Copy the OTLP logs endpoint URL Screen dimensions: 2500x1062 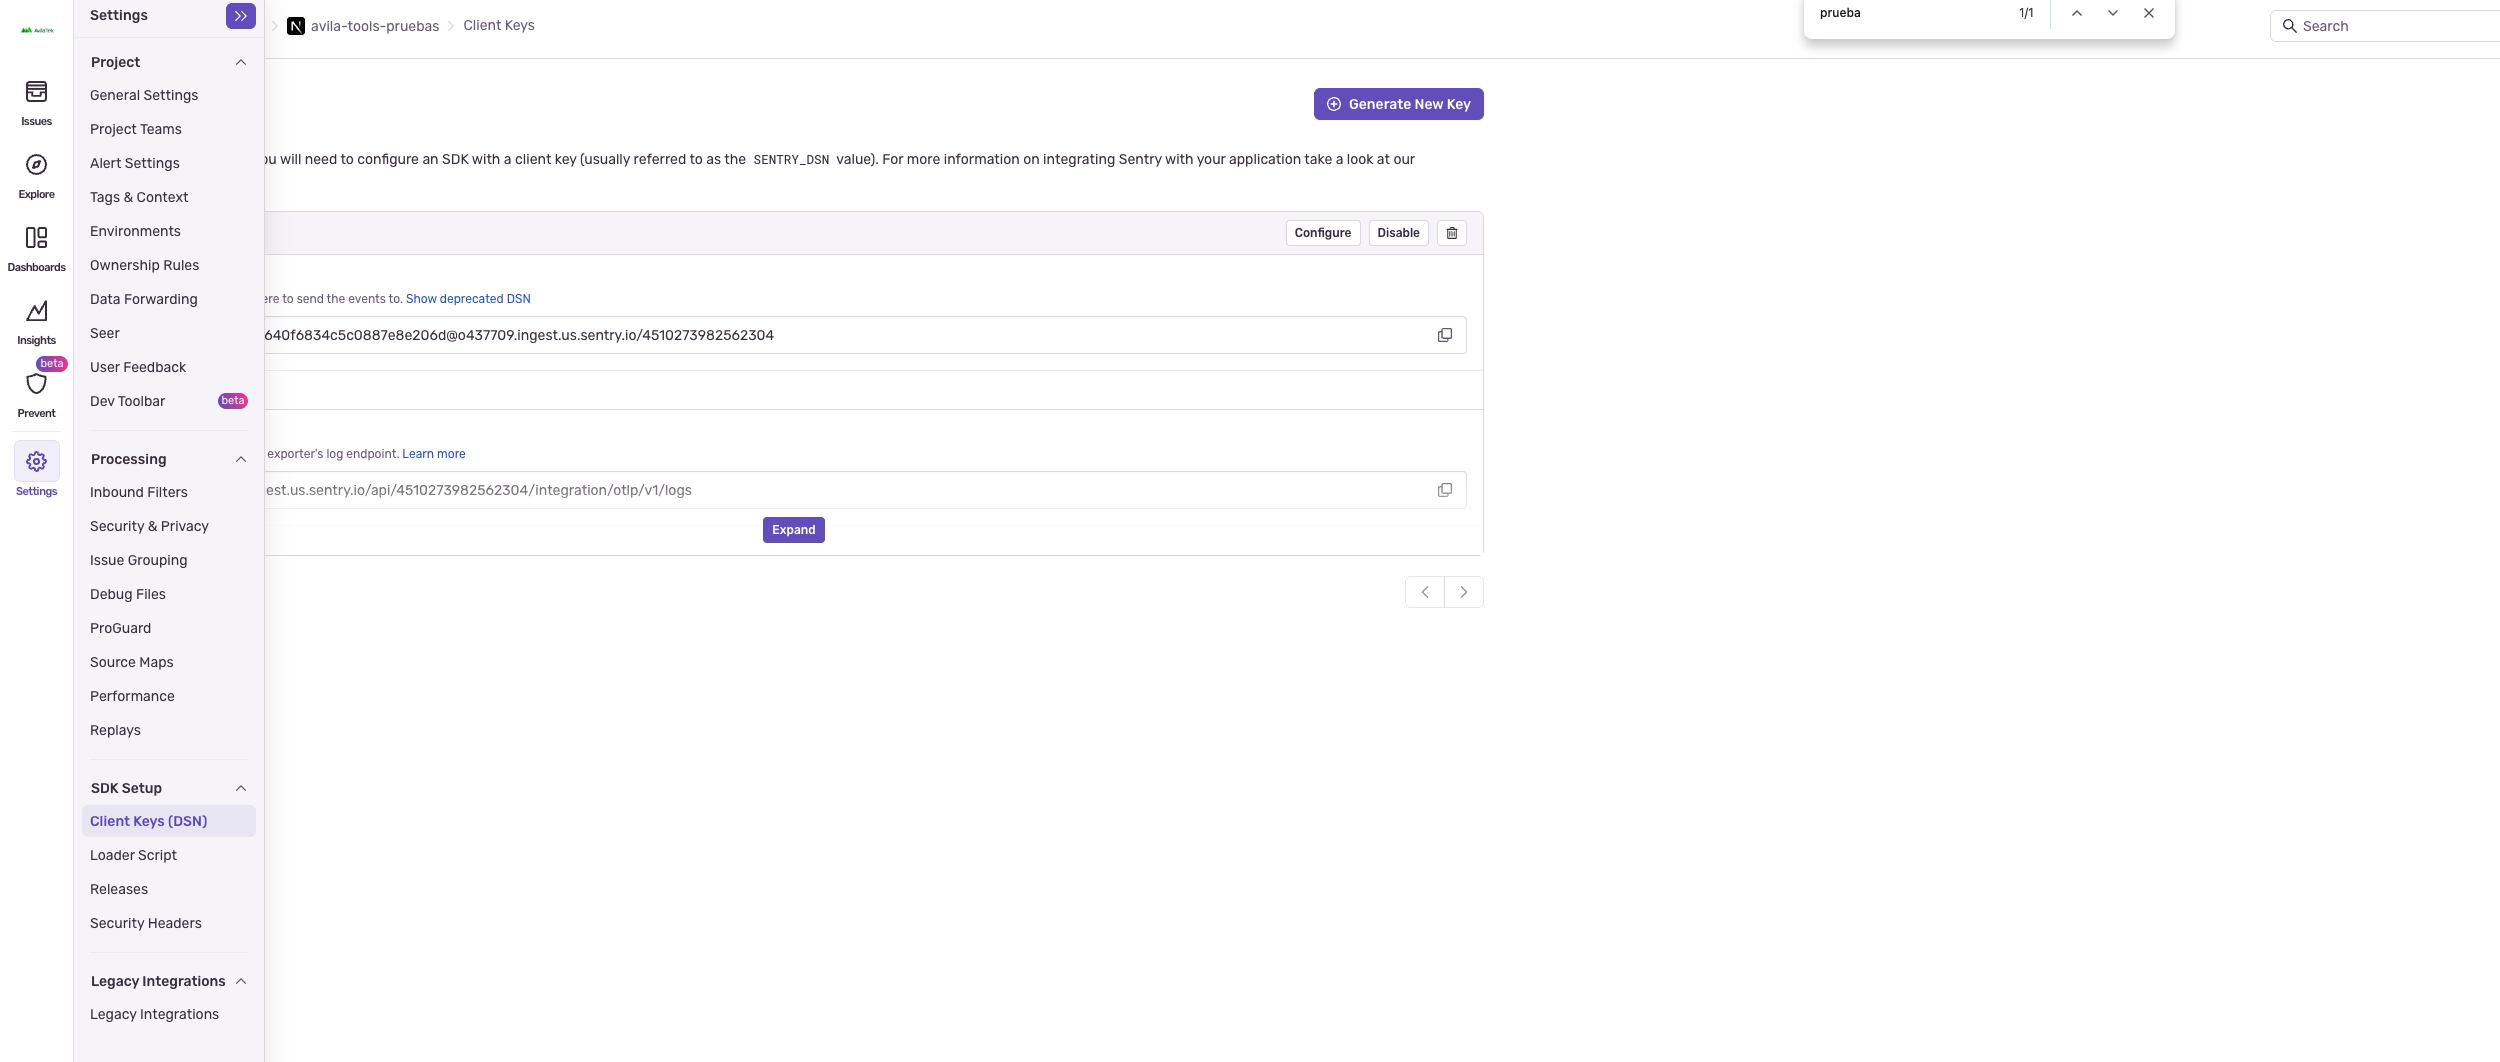pyautogui.click(x=1444, y=490)
